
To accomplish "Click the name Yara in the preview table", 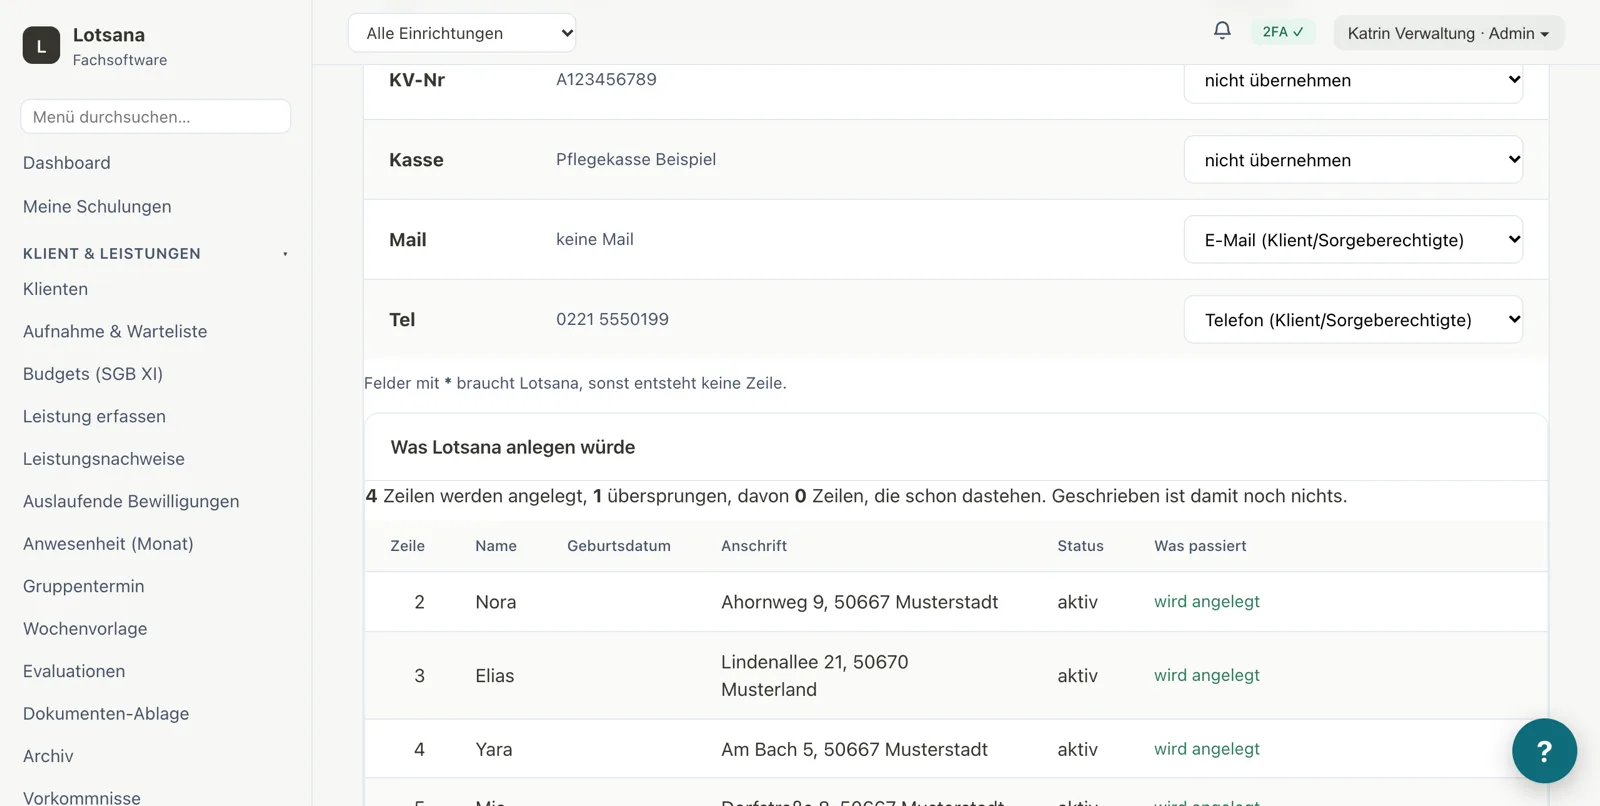I will [x=494, y=750].
